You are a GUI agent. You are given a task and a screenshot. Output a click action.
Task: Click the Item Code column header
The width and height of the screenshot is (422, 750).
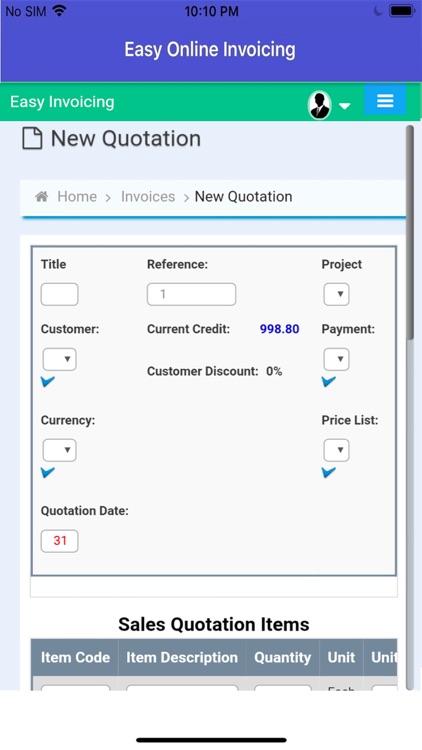pyautogui.click(x=75, y=657)
